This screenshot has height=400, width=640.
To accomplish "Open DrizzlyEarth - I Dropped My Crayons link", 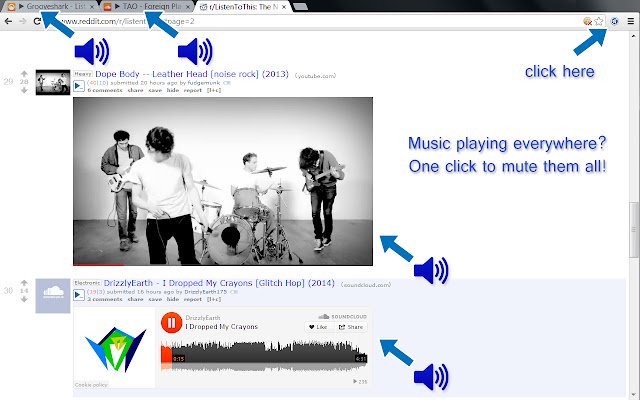I will pos(219,283).
